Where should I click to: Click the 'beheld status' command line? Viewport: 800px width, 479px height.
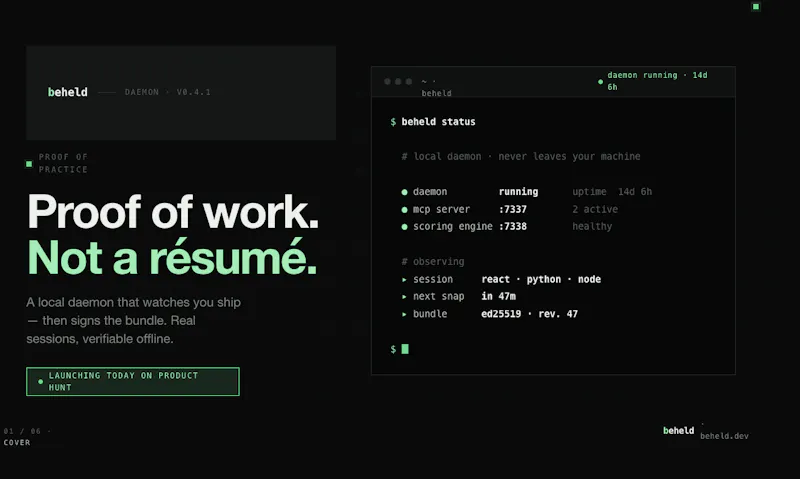pos(438,122)
